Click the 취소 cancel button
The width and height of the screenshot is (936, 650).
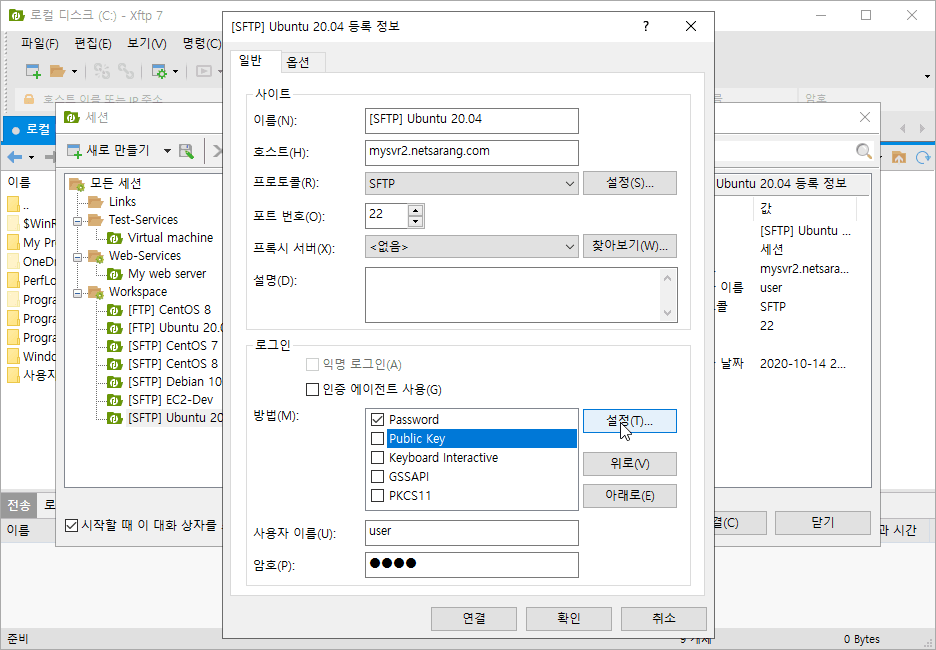click(x=664, y=618)
